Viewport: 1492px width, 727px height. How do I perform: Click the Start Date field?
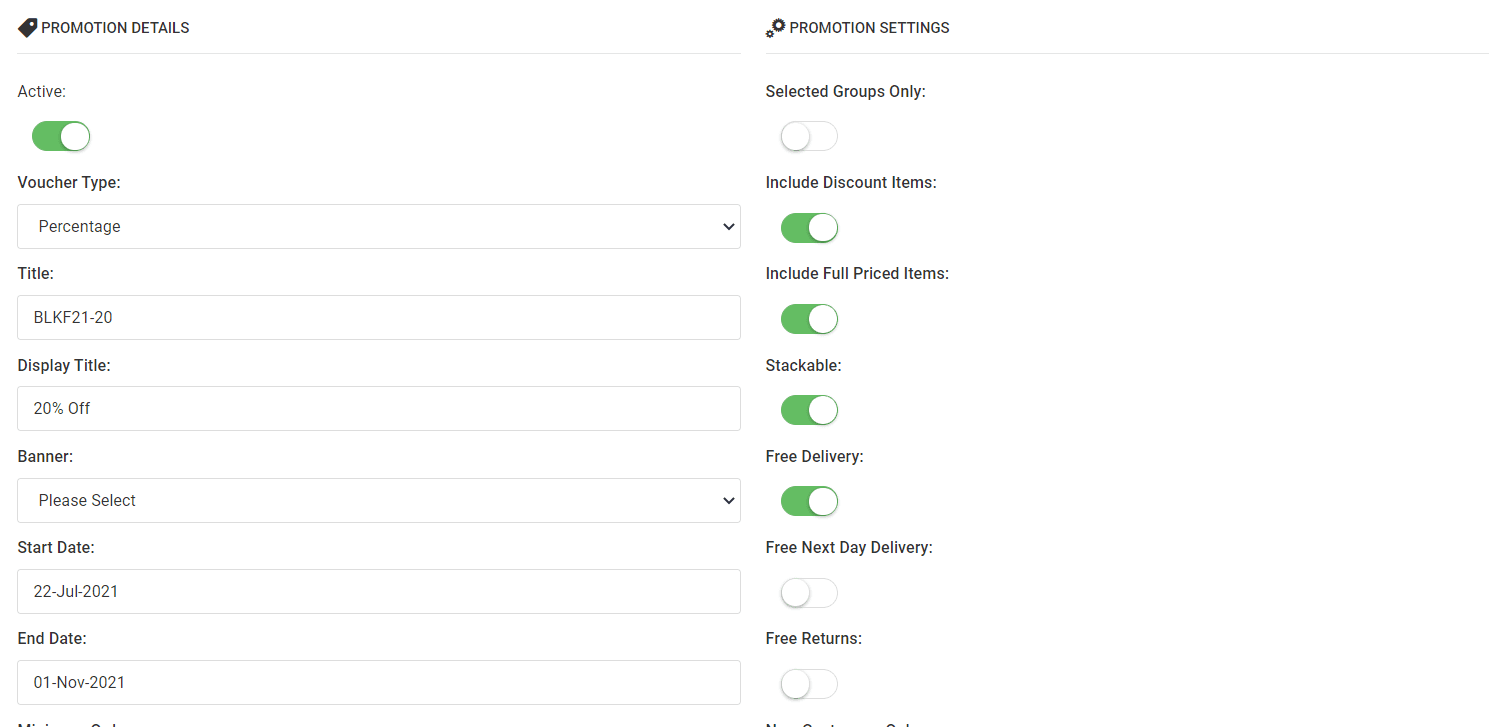379,591
